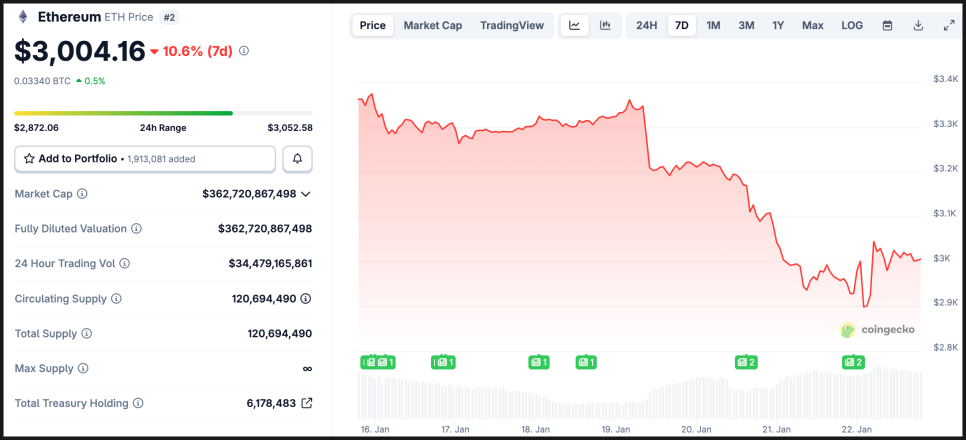This screenshot has height=440, width=966.
Task: Select the line chart view icon
Action: [574, 26]
